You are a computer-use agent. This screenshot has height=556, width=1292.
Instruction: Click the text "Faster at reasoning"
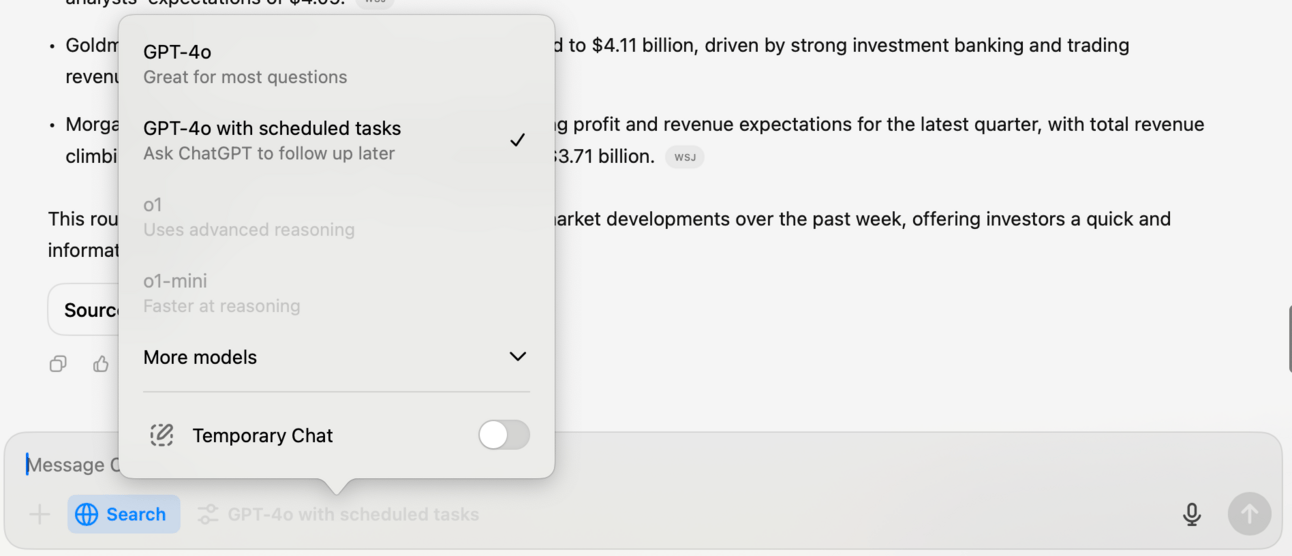pyautogui.click(x=222, y=306)
